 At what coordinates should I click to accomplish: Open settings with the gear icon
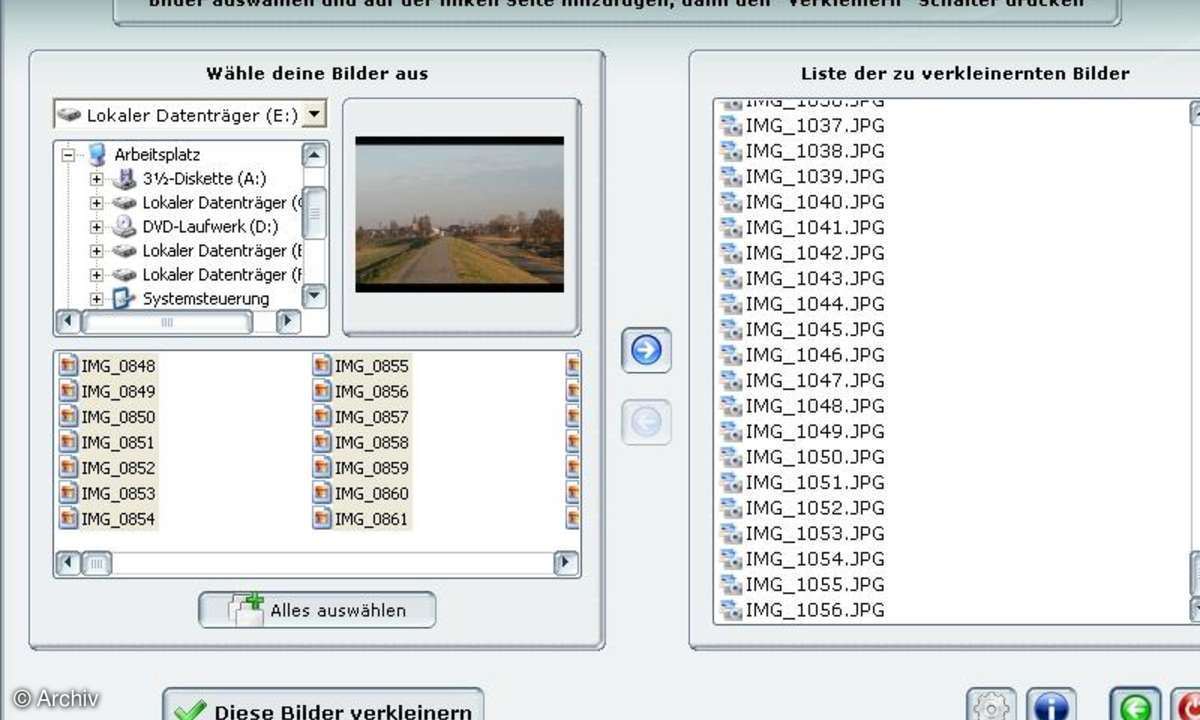point(991,706)
